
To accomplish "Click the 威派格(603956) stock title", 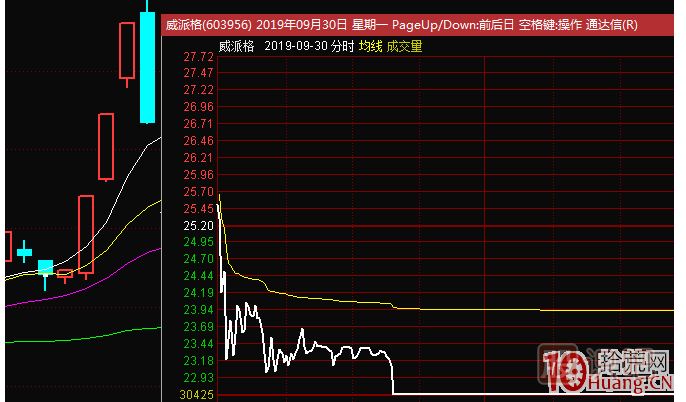I will [209, 25].
